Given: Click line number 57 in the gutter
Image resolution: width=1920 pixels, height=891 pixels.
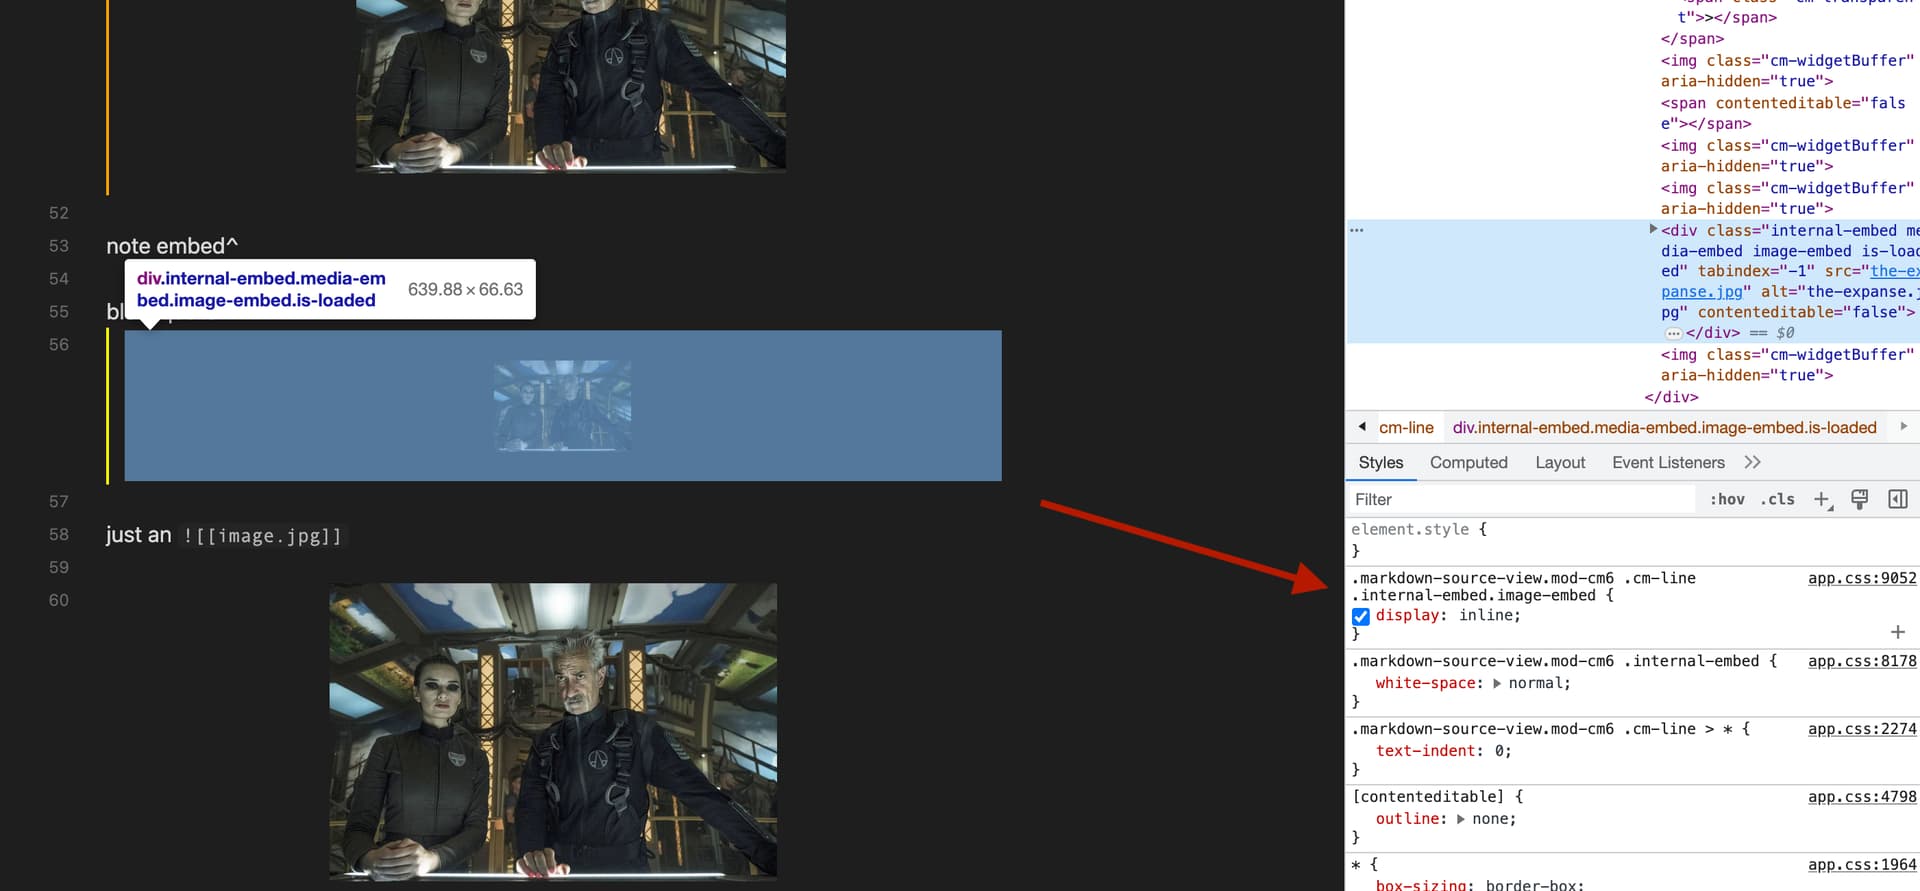Looking at the screenshot, I should [59, 501].
